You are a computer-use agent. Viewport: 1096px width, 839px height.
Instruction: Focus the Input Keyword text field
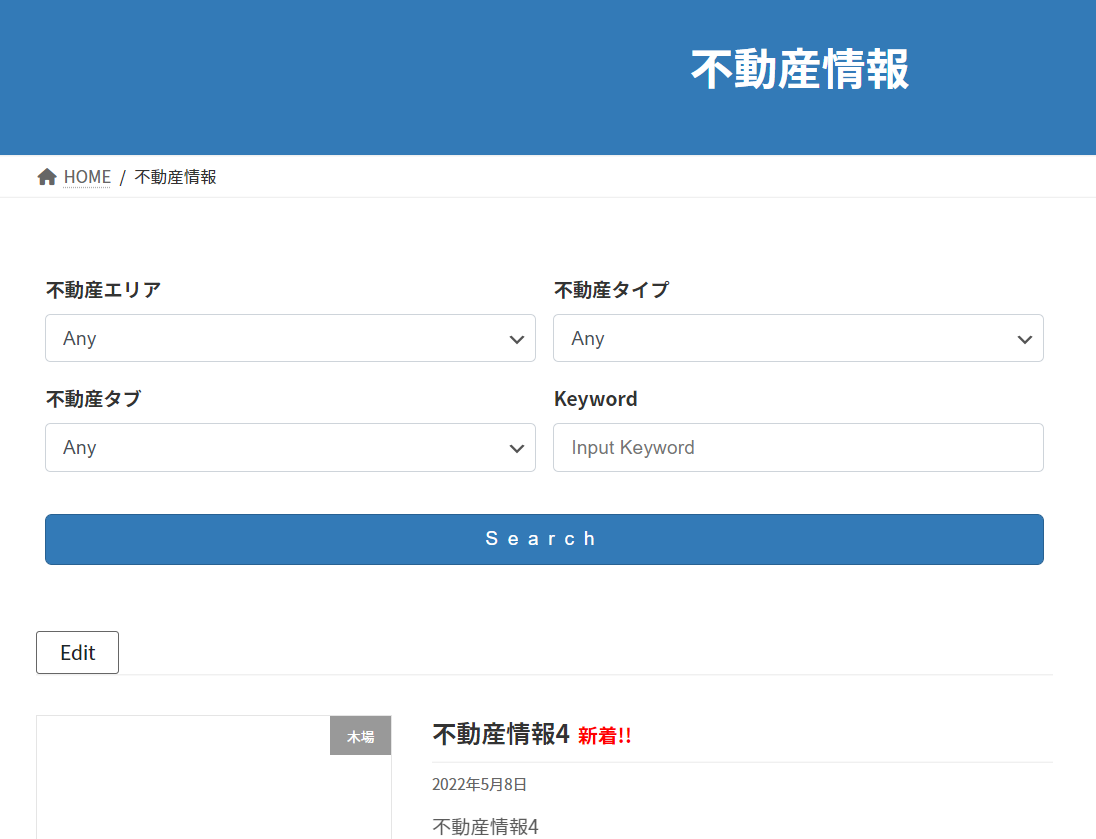798,447
